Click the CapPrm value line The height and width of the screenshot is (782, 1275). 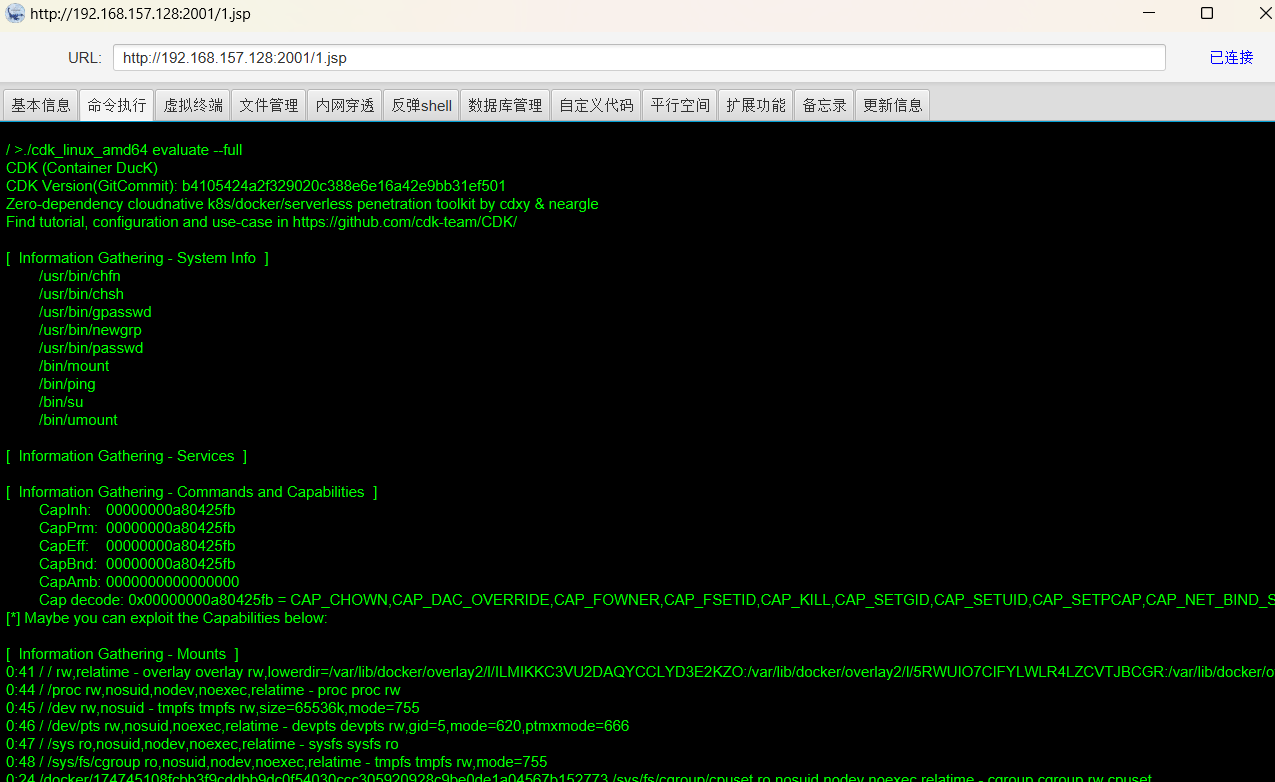pyautogui.click(x=137, y=528)
